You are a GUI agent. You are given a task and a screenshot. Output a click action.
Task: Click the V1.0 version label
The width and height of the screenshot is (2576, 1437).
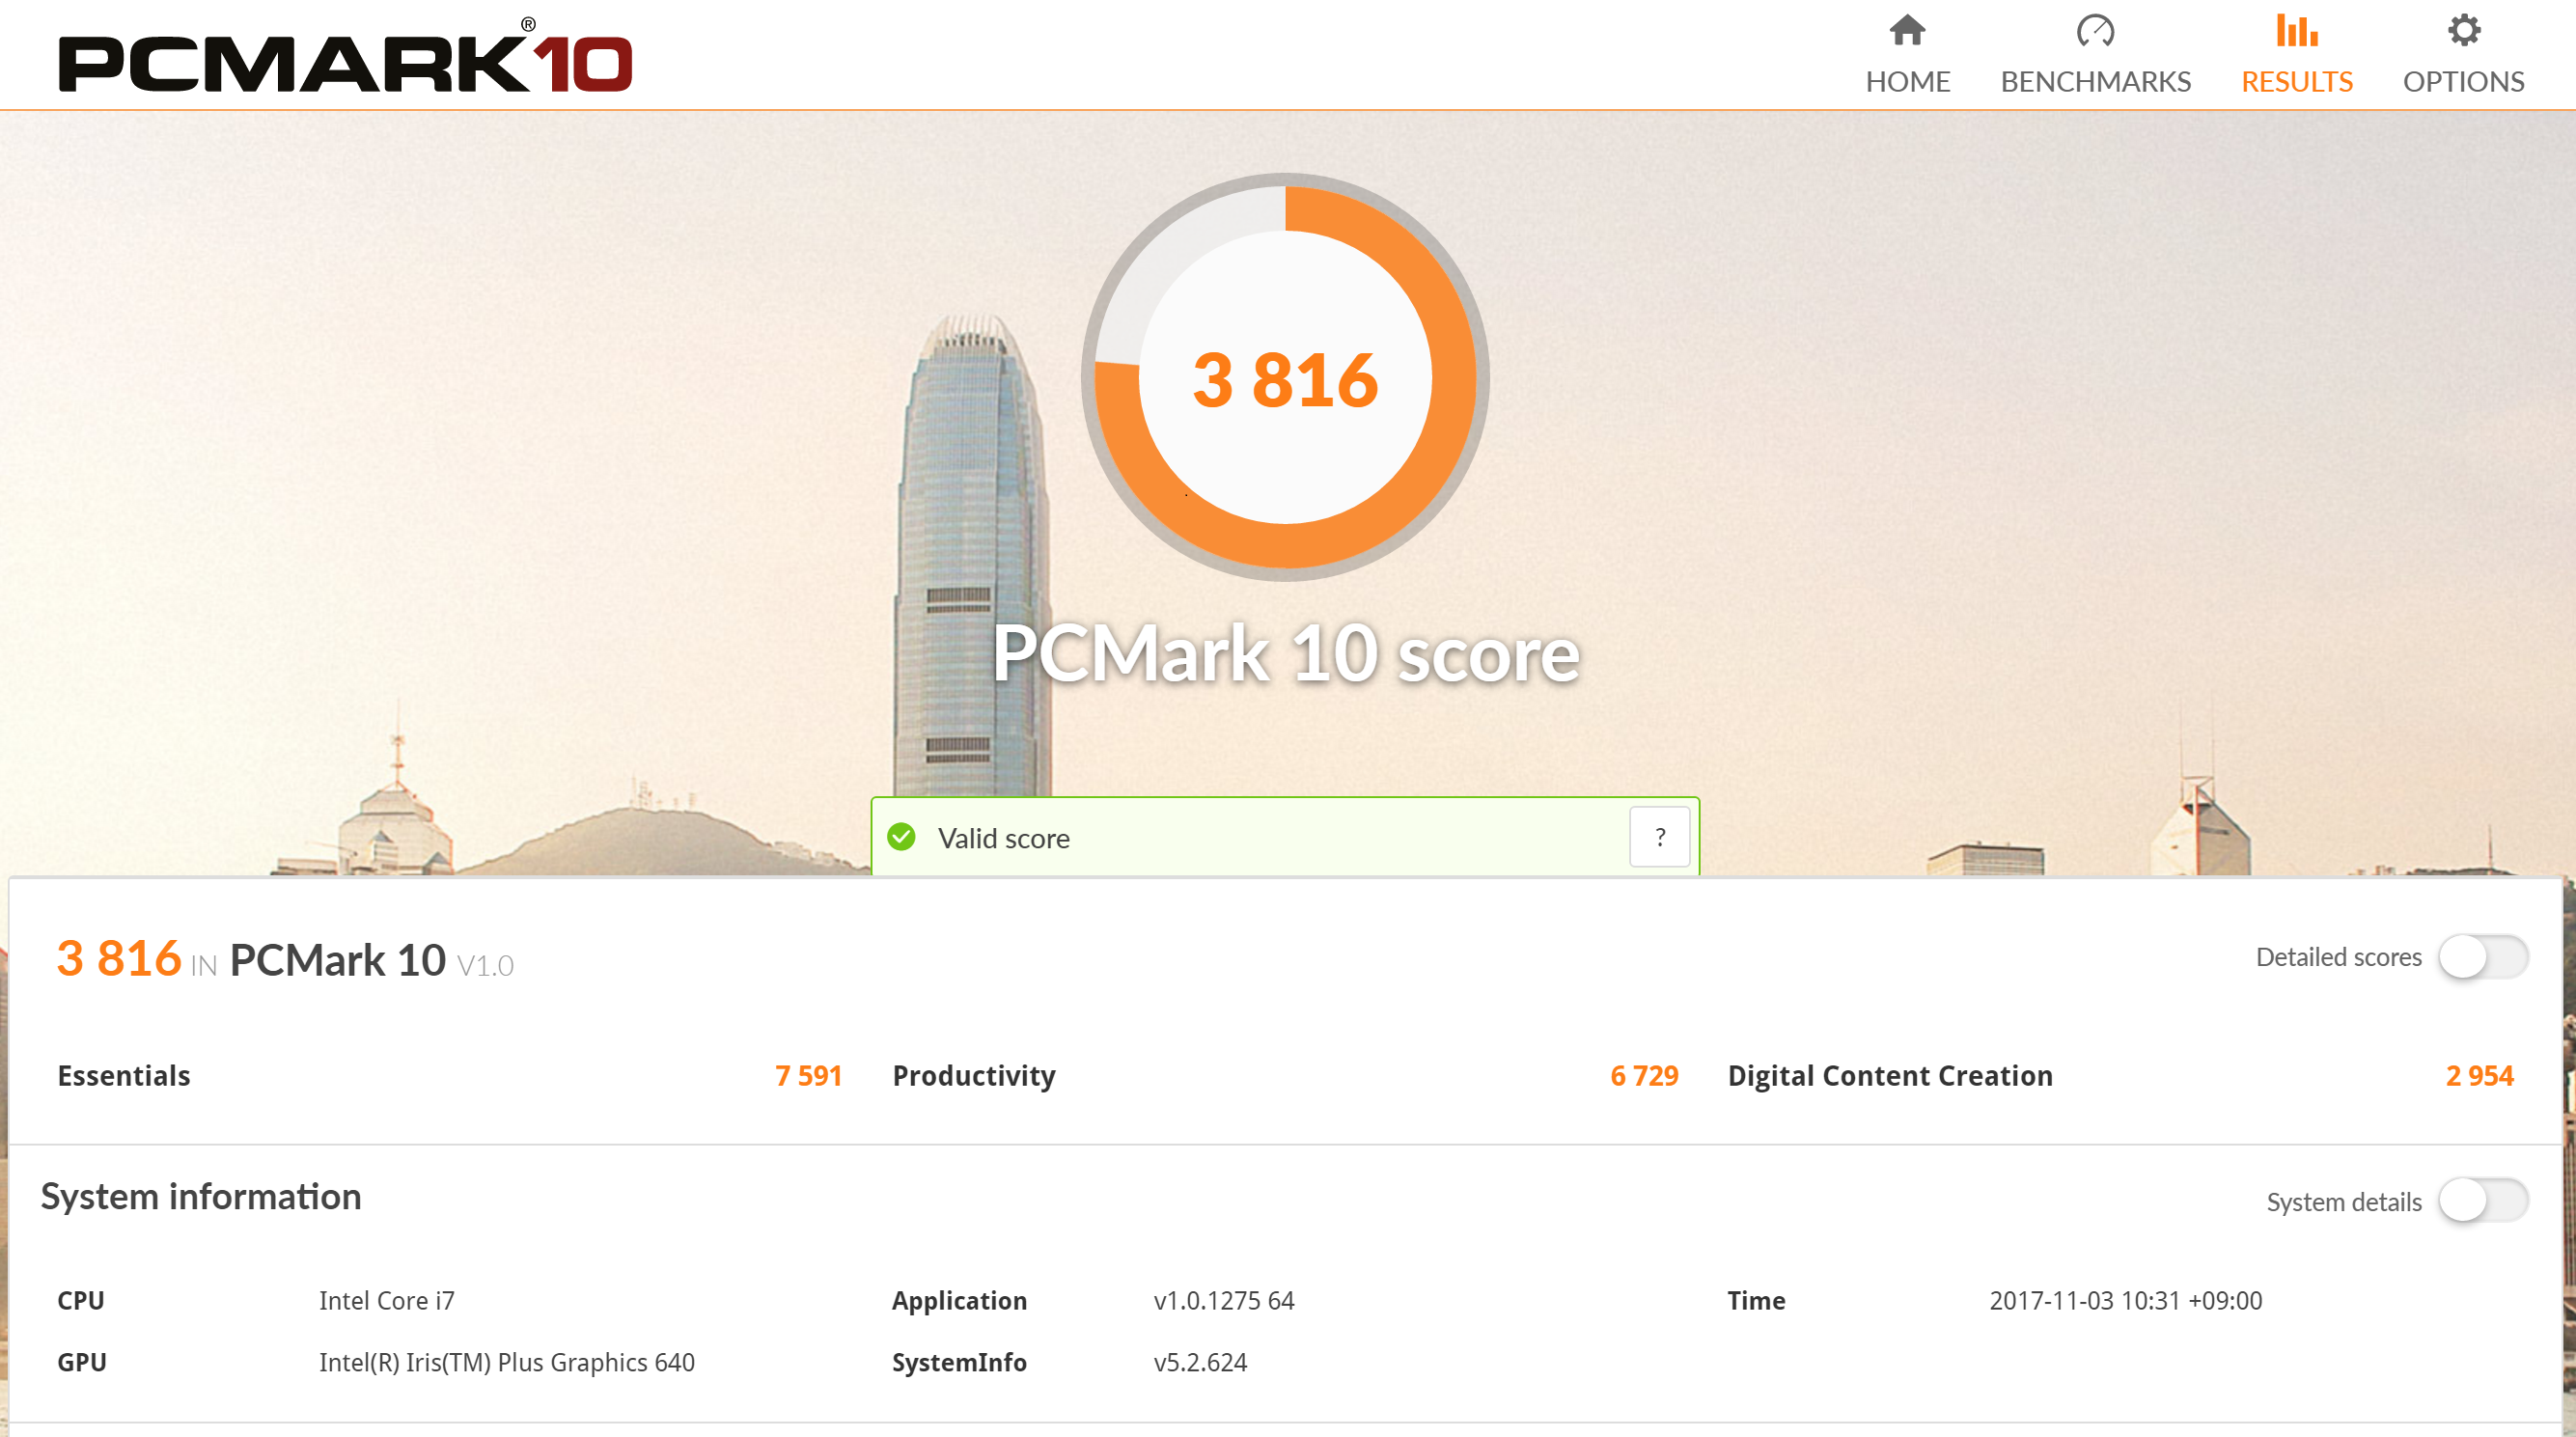click(485, 965)
